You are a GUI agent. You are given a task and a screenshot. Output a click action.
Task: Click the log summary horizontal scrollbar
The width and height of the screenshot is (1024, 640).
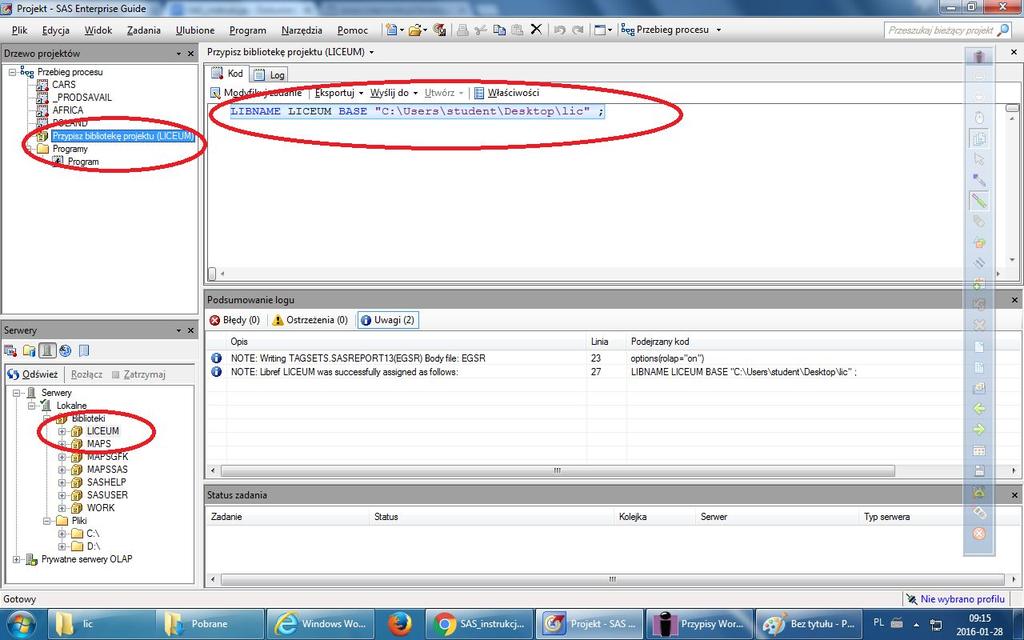557,470
